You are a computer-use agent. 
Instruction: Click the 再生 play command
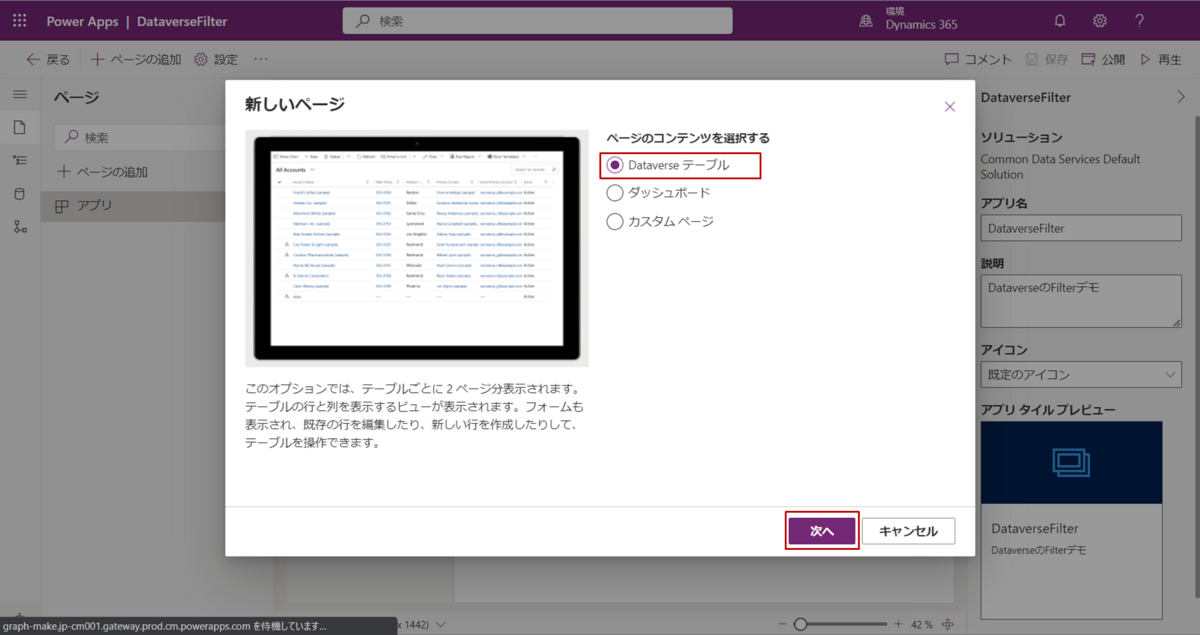pyautogui.click(x=1162, y=60)
